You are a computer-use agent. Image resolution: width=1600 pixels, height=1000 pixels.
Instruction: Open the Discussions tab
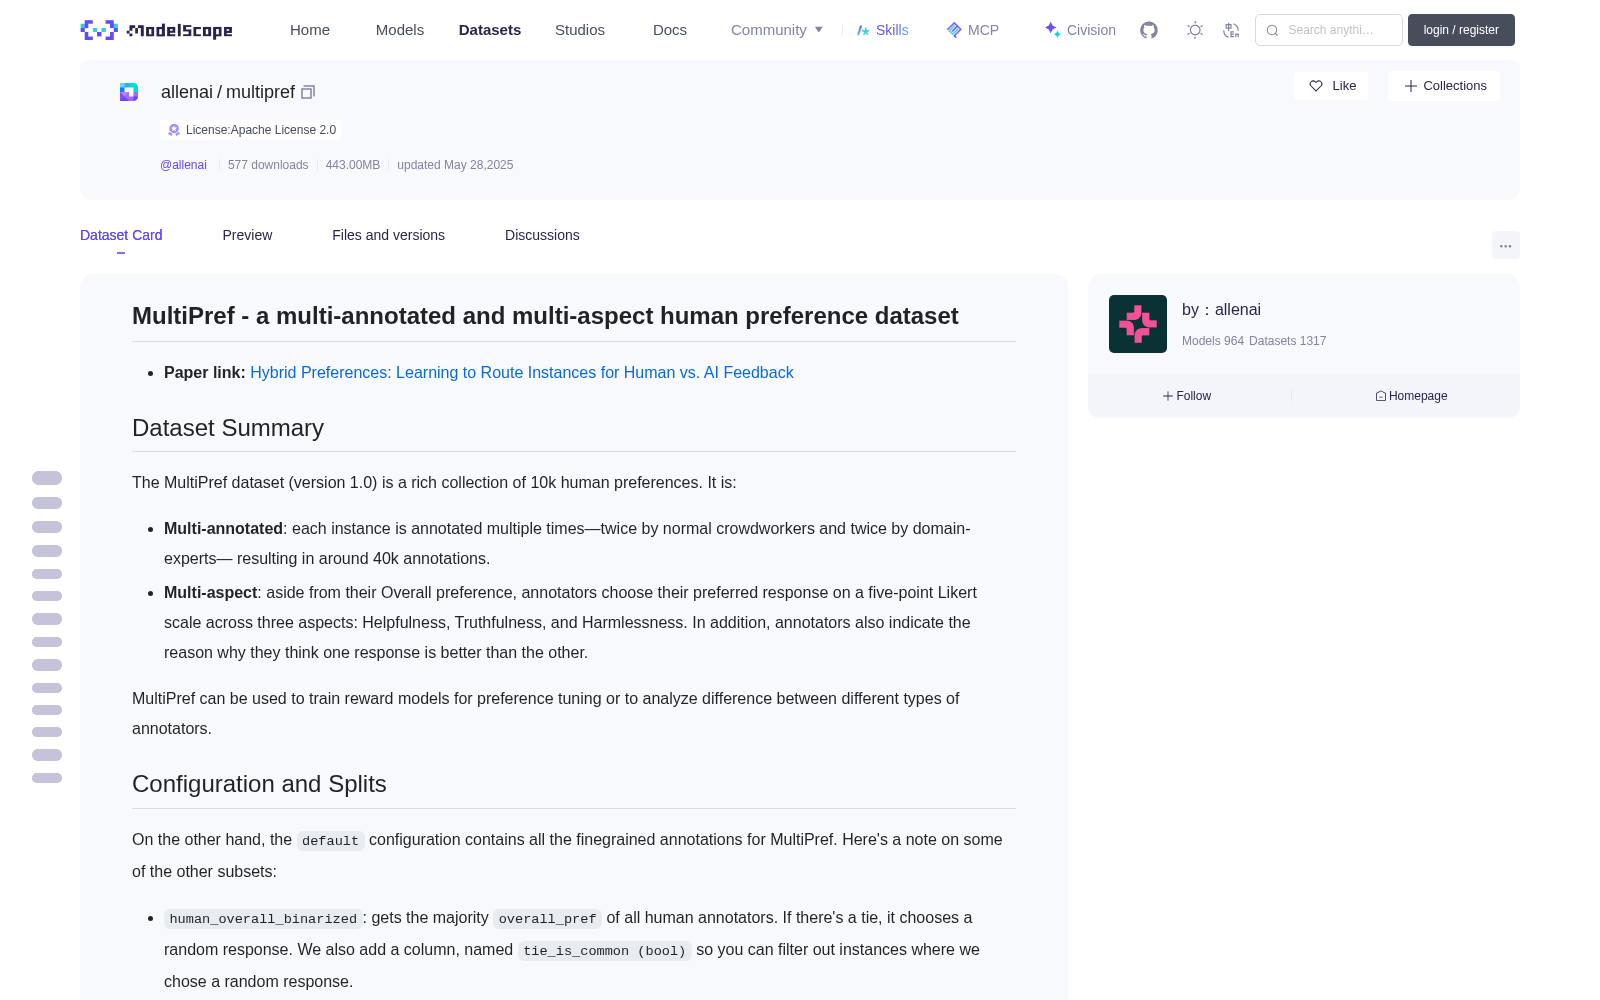(542, 235)
